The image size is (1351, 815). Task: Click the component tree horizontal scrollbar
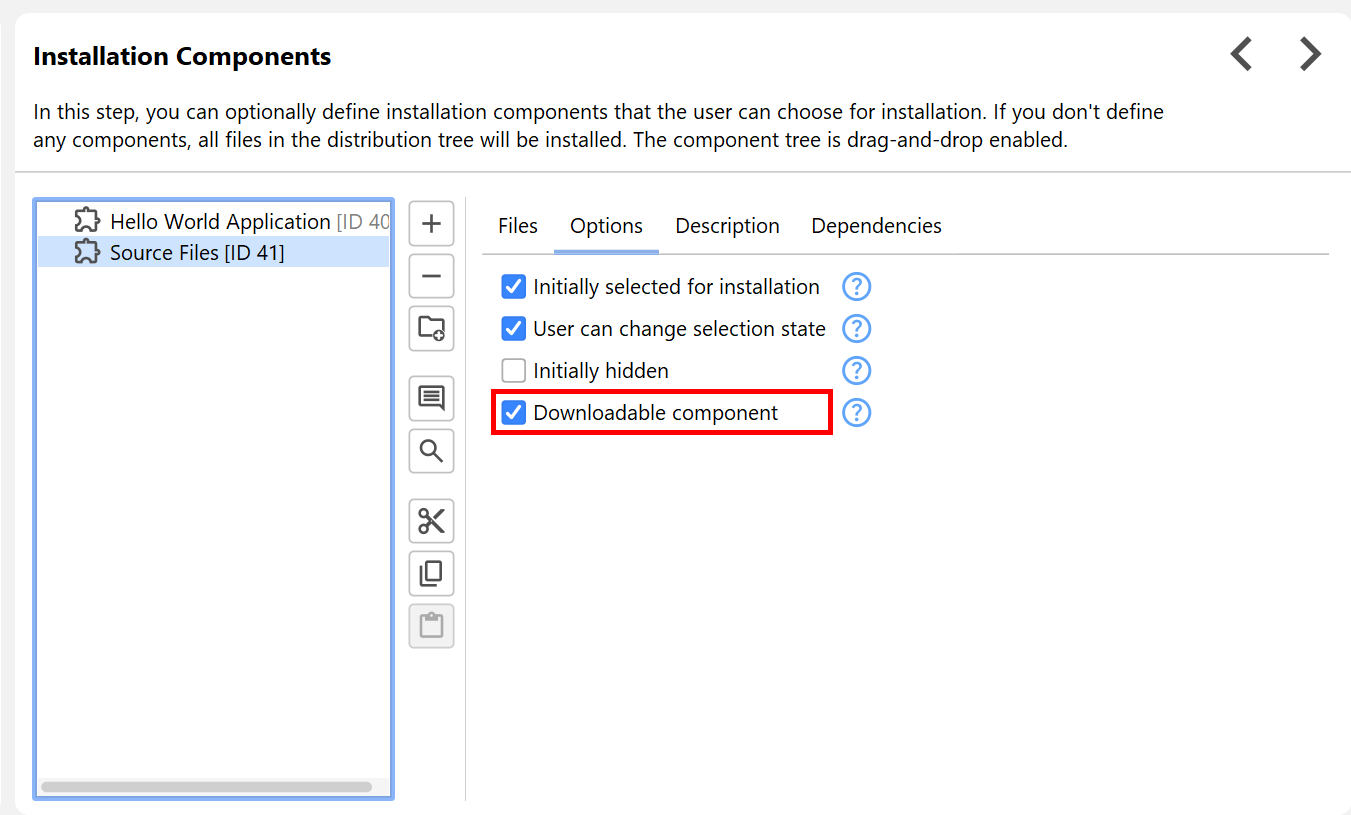click(x=206, y=787)
